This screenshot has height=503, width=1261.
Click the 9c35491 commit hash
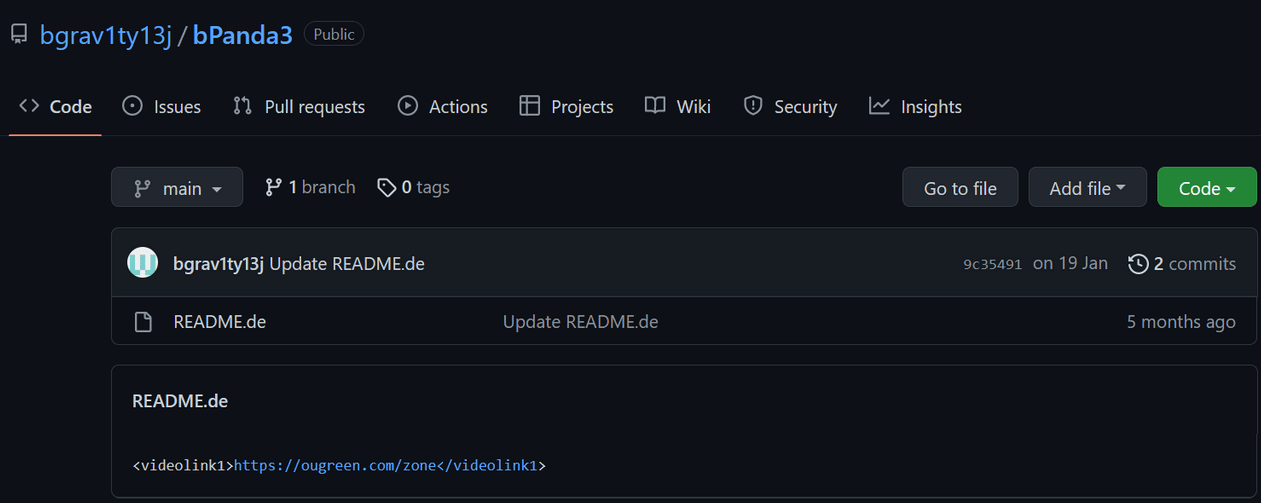click(992, 264)
